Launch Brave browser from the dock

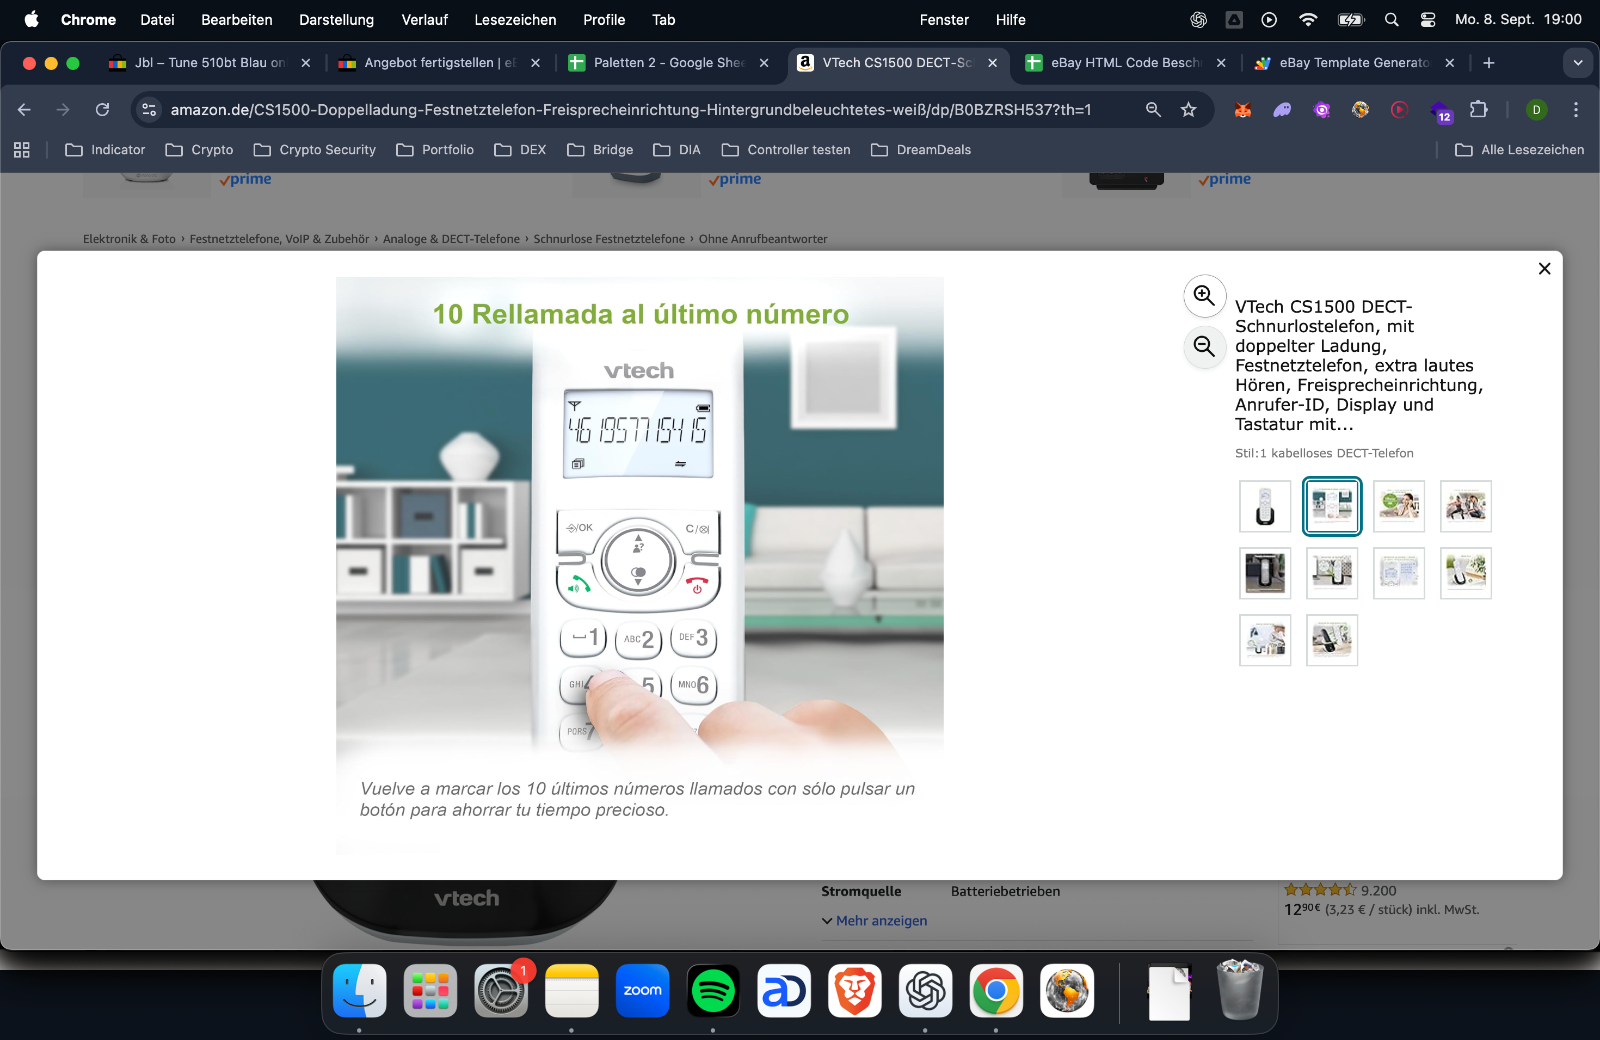(x=855, y=991)
